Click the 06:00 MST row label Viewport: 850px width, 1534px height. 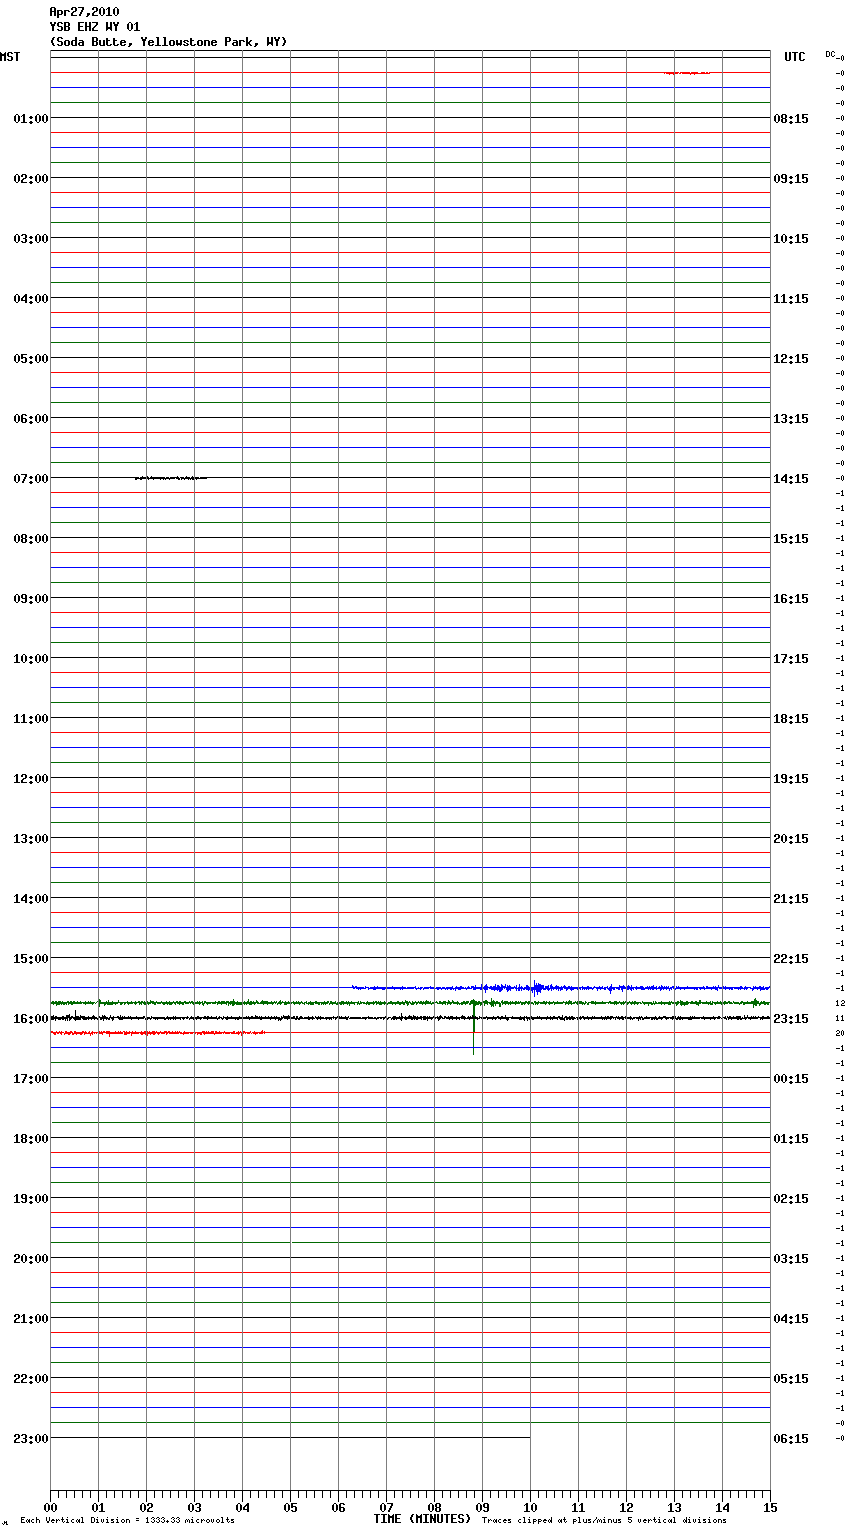31,419
